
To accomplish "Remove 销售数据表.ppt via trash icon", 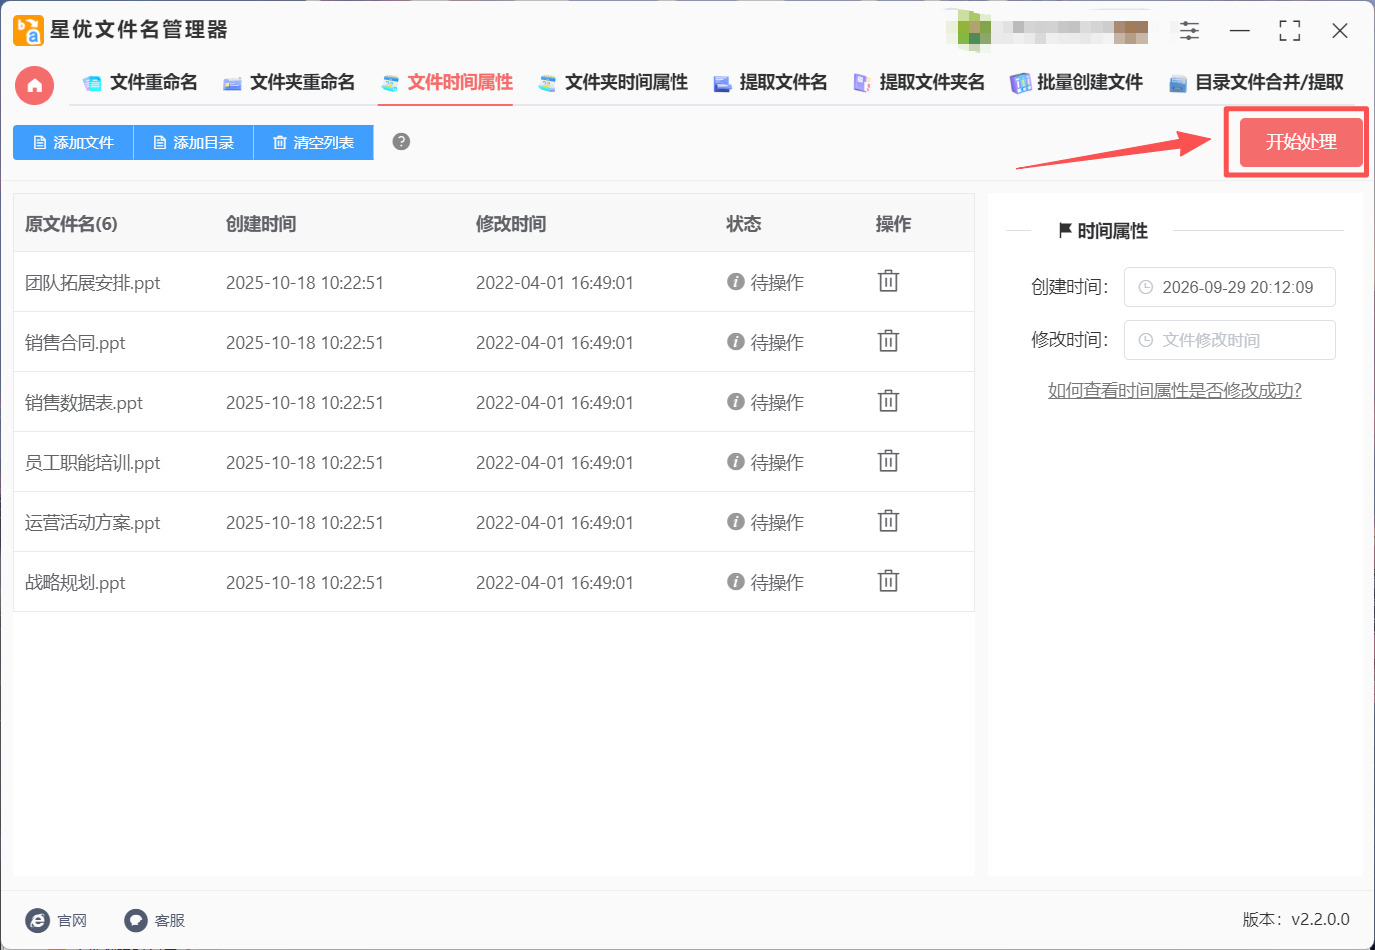I will click(x=888, y=401).
